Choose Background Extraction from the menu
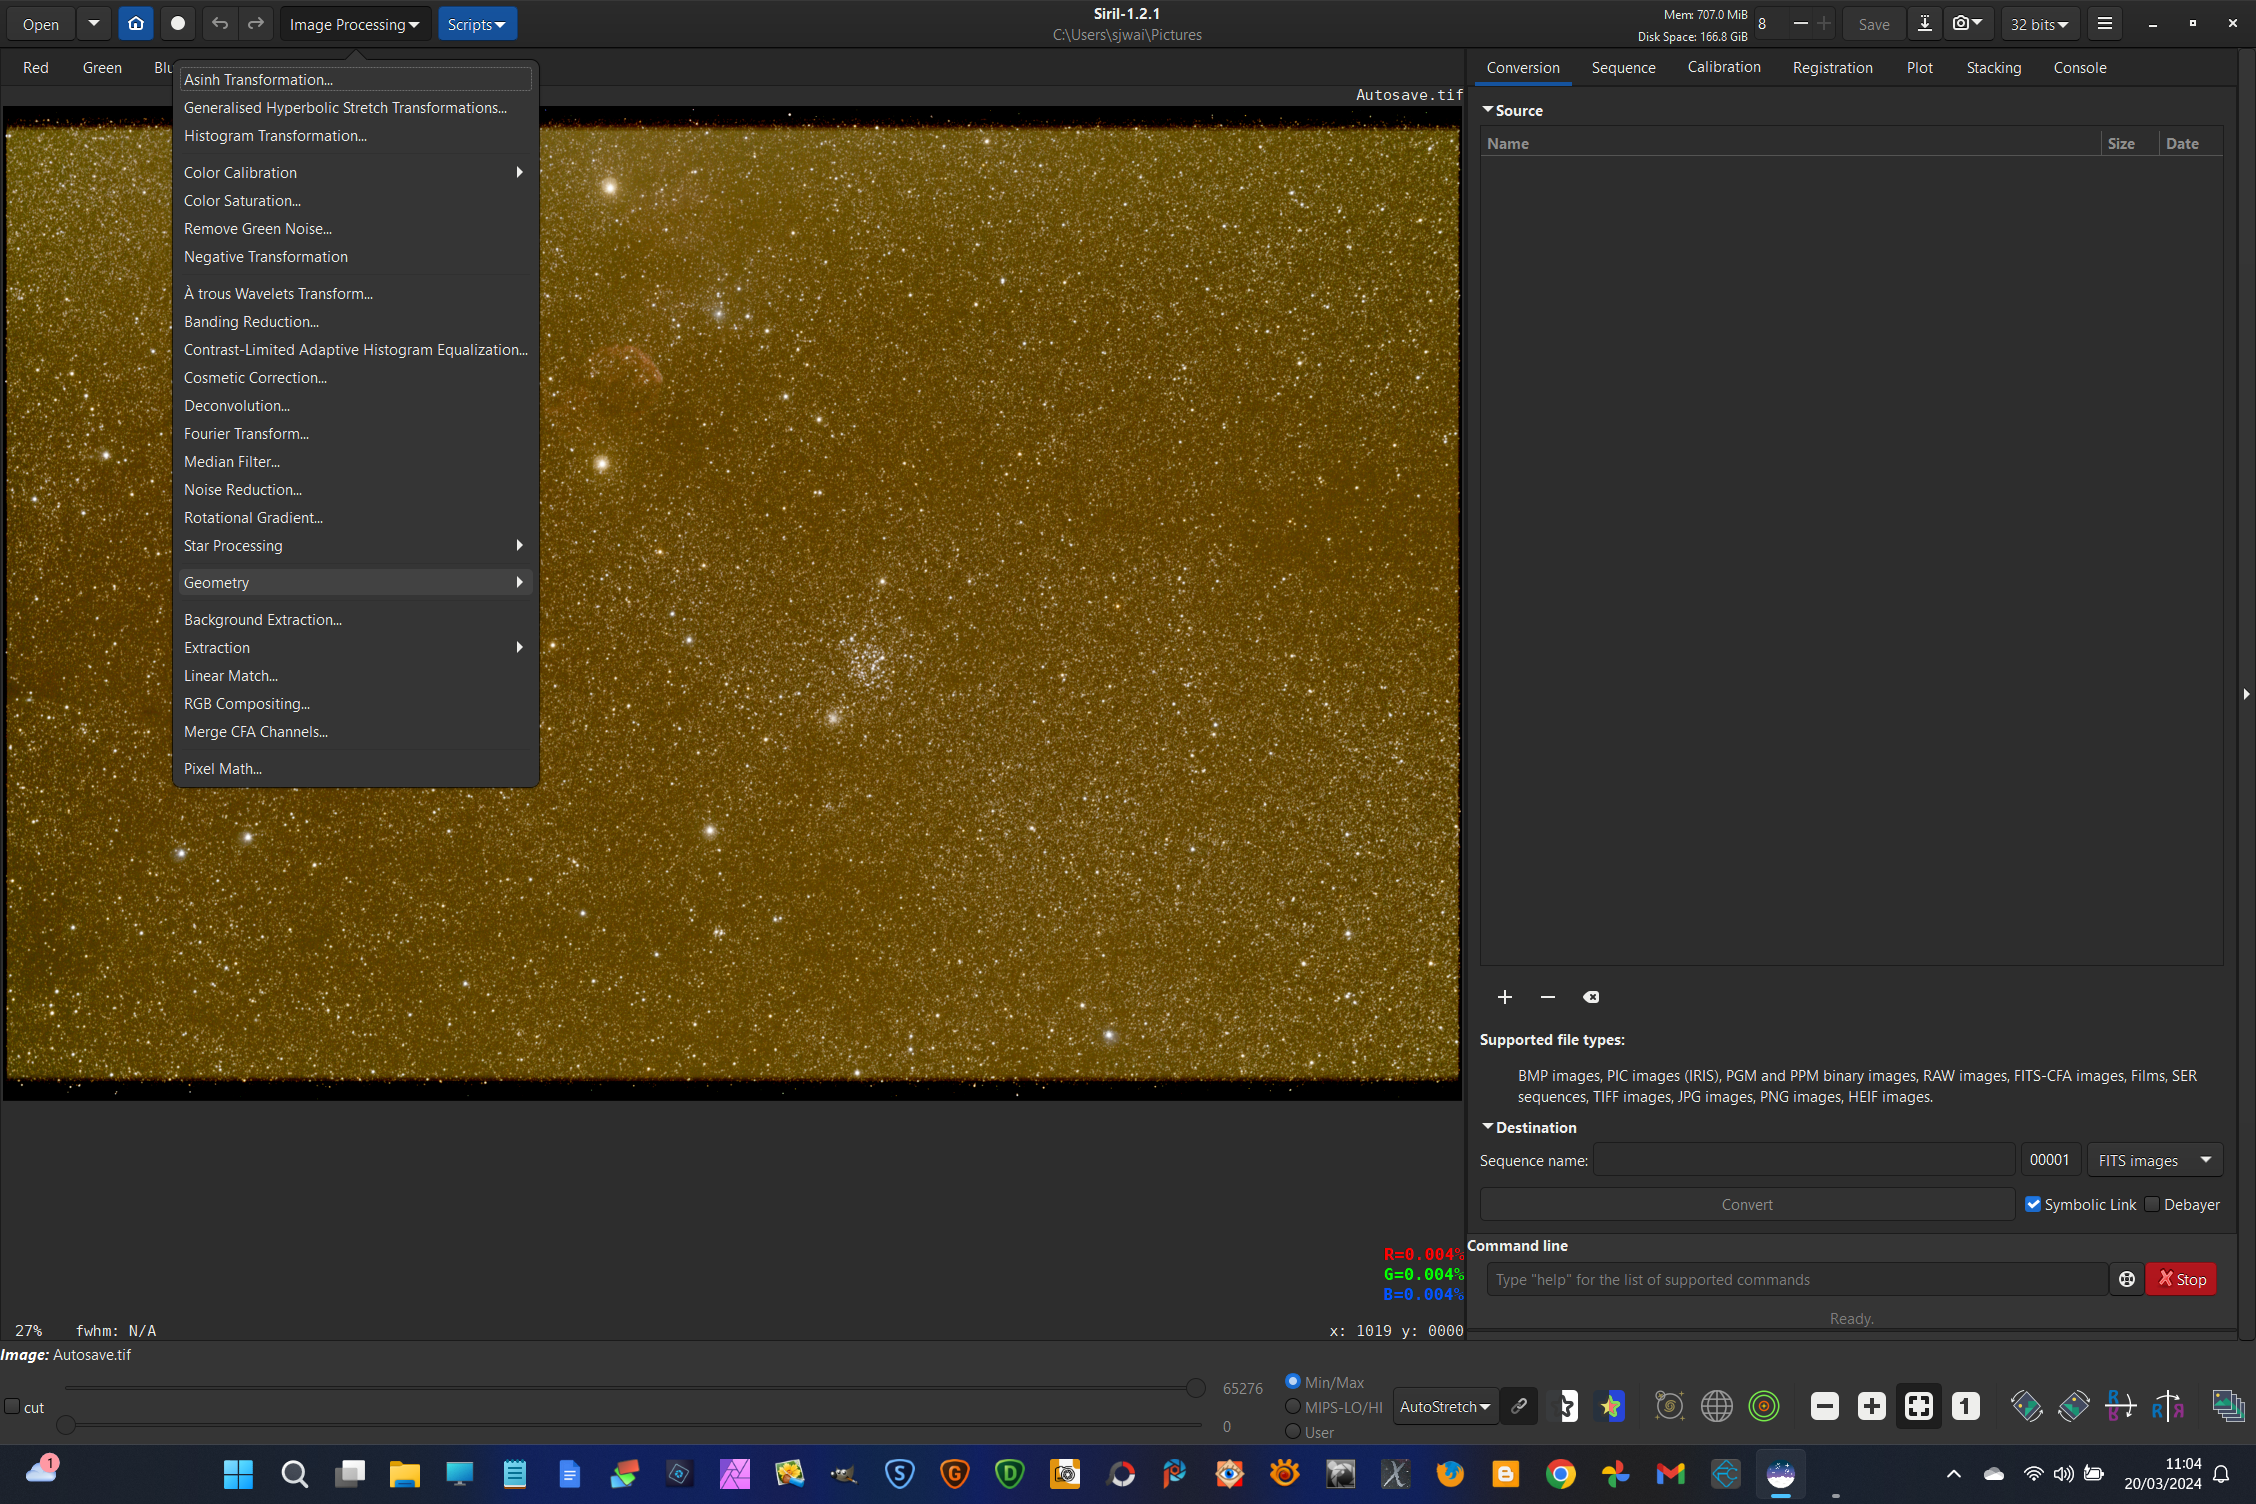2256x1504 pixels. [262, 620]
